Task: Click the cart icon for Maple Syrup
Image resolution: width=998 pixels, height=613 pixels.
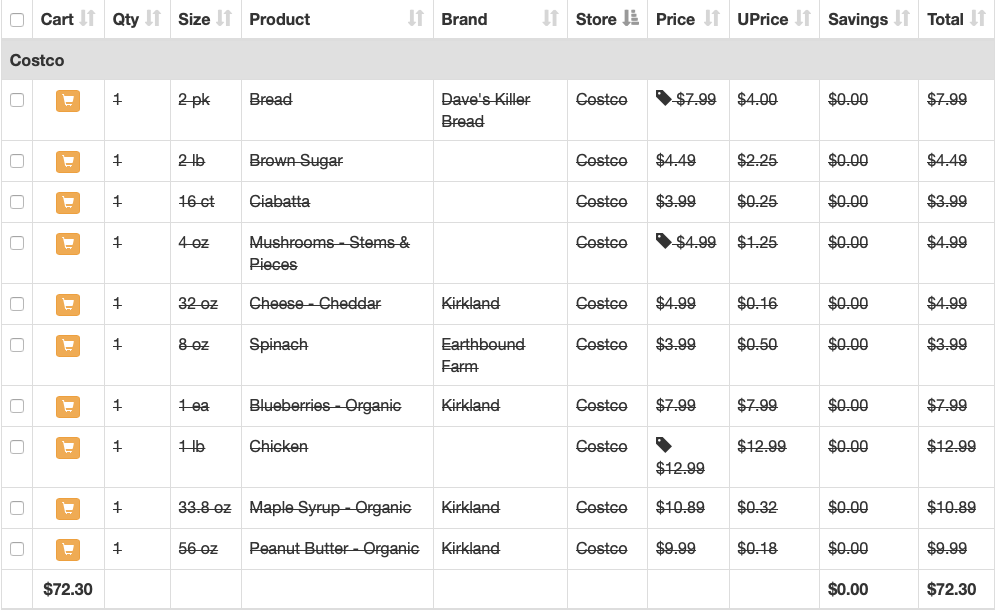Action: [68, 509]
